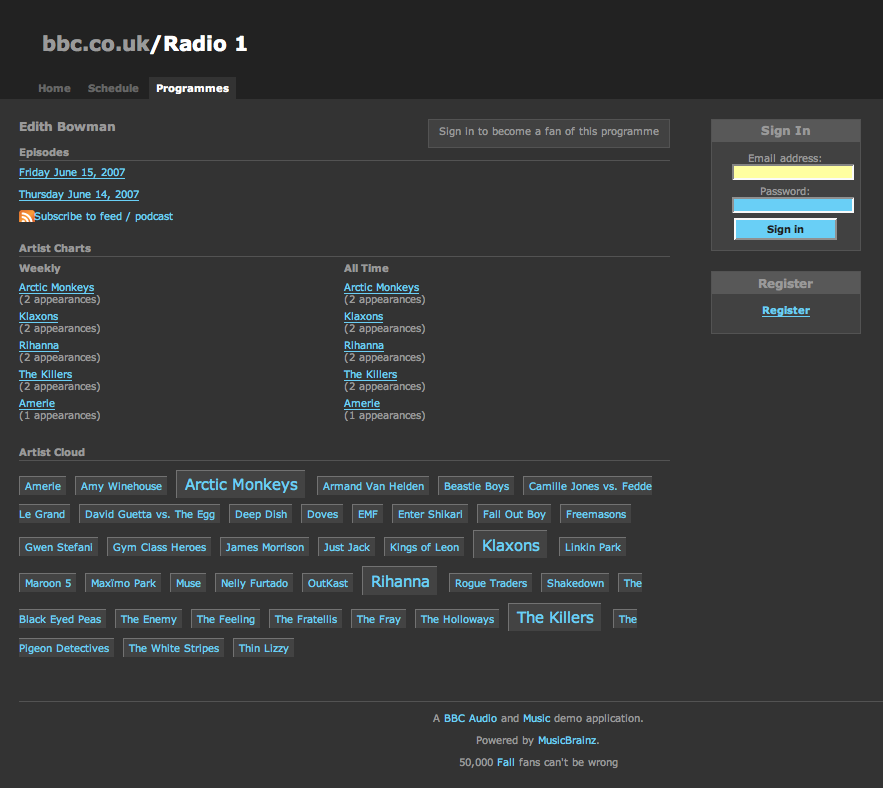The width and height of the screenshot is (883, 788).
Task: Click the Thin Lizzy cloud tag
Action: [x=263, y=648]
